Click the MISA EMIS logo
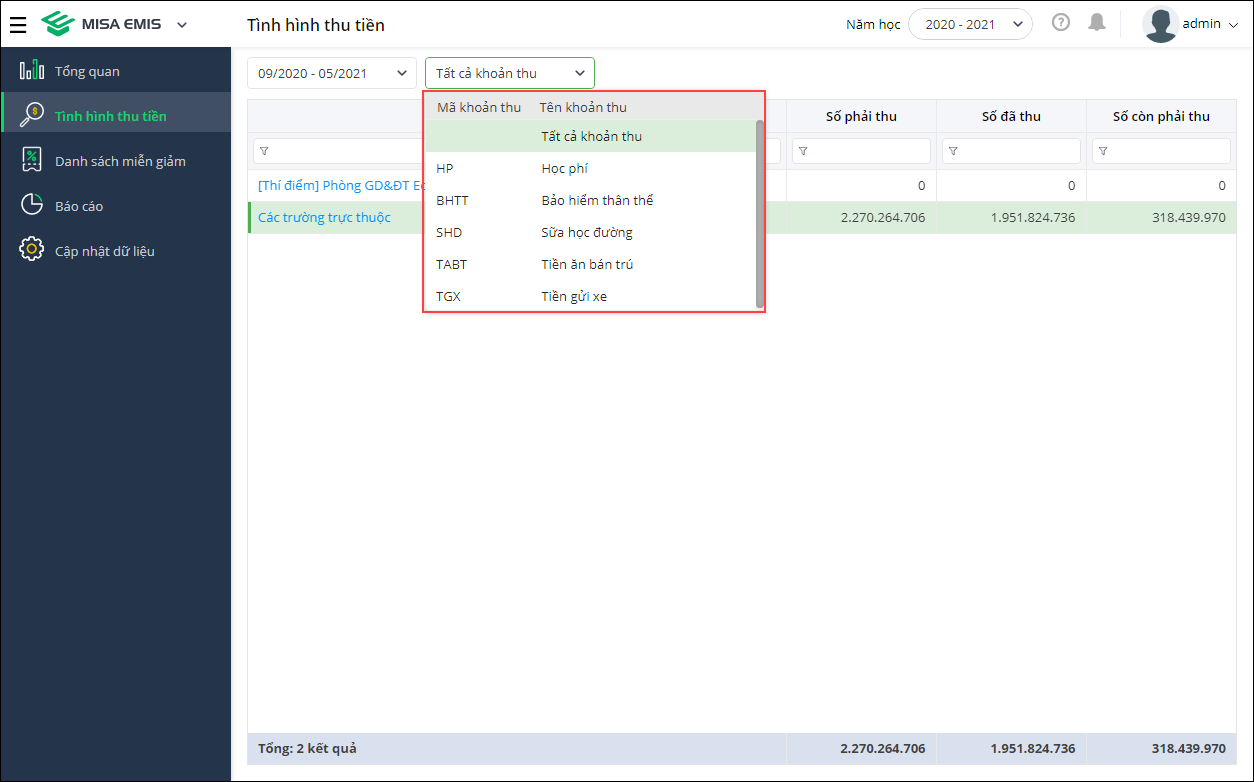Viewport: 1254px width, 782px height. [x=101, y=24]
